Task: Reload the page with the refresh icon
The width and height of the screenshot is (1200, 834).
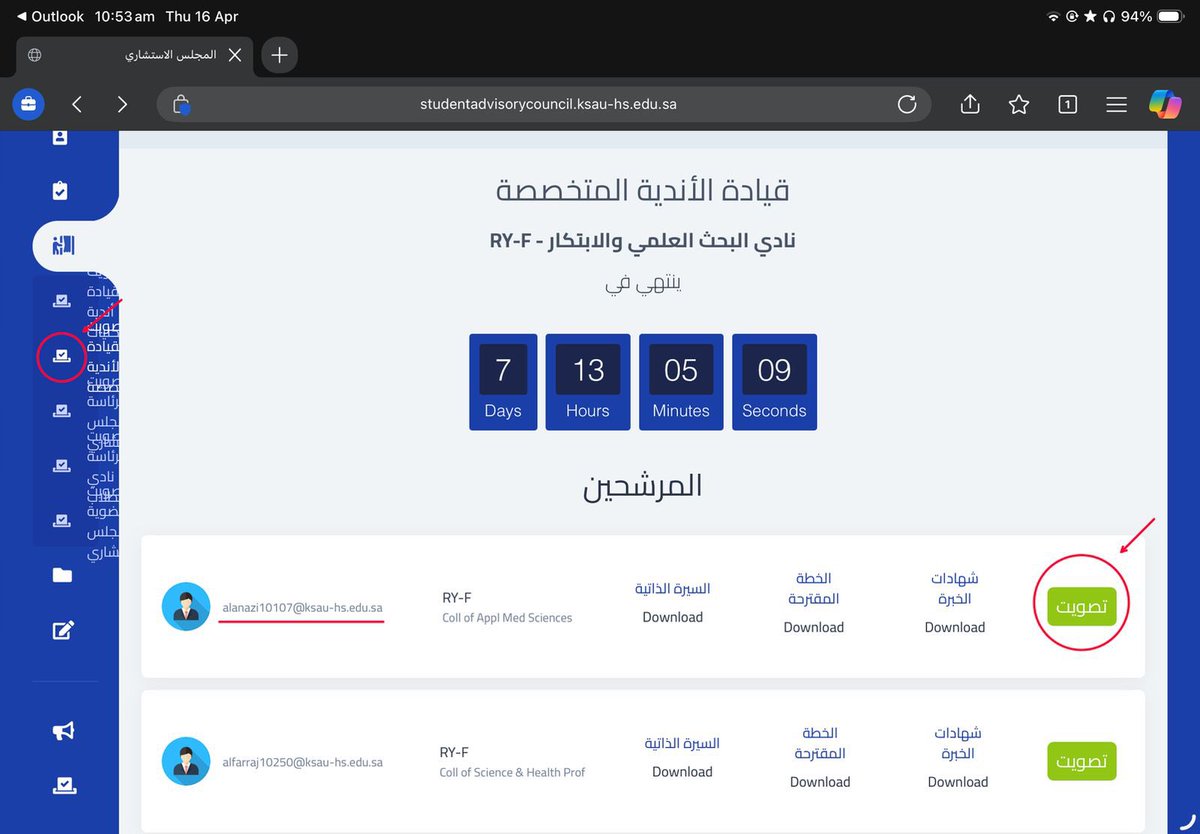Action: point(907,104)
